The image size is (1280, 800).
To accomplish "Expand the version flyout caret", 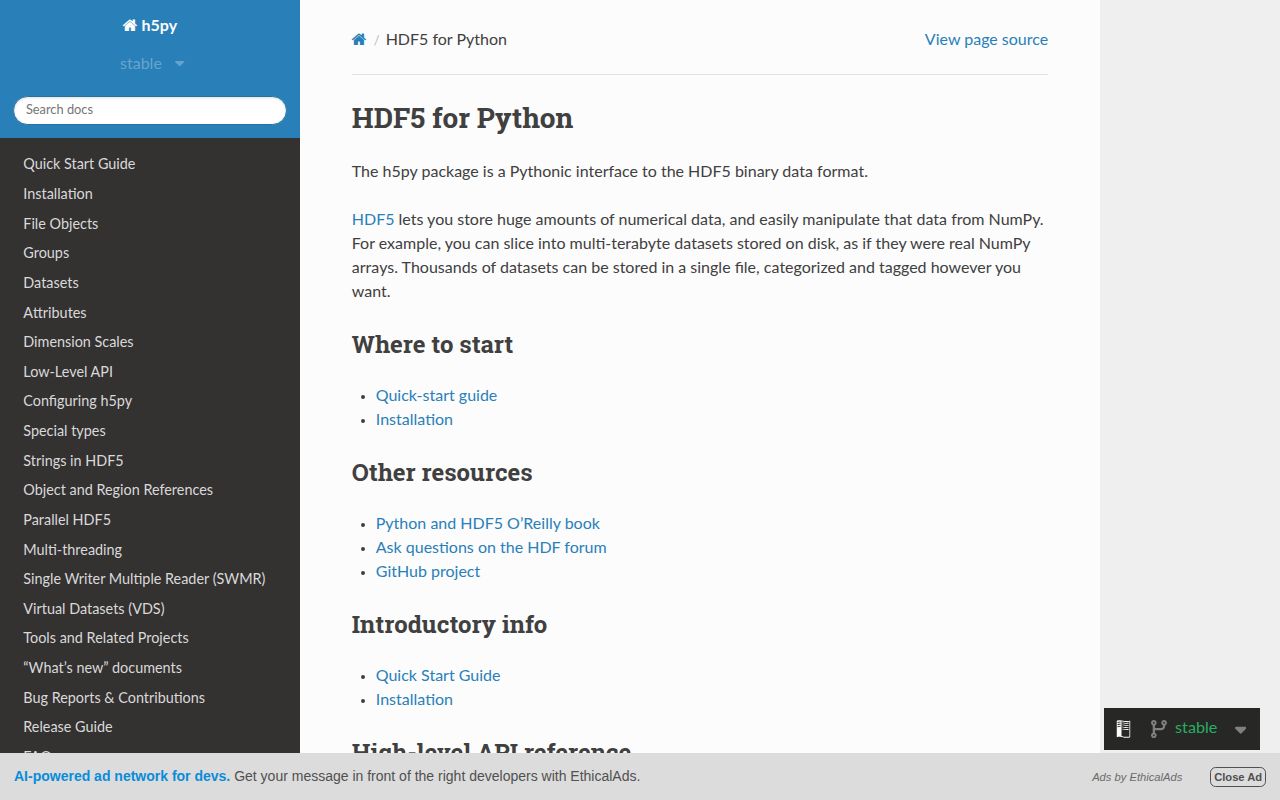I will pos(1240,730).
